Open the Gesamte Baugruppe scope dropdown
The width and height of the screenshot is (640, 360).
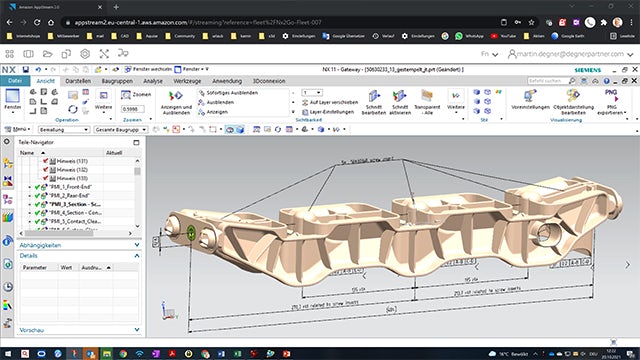pos(120,129)
